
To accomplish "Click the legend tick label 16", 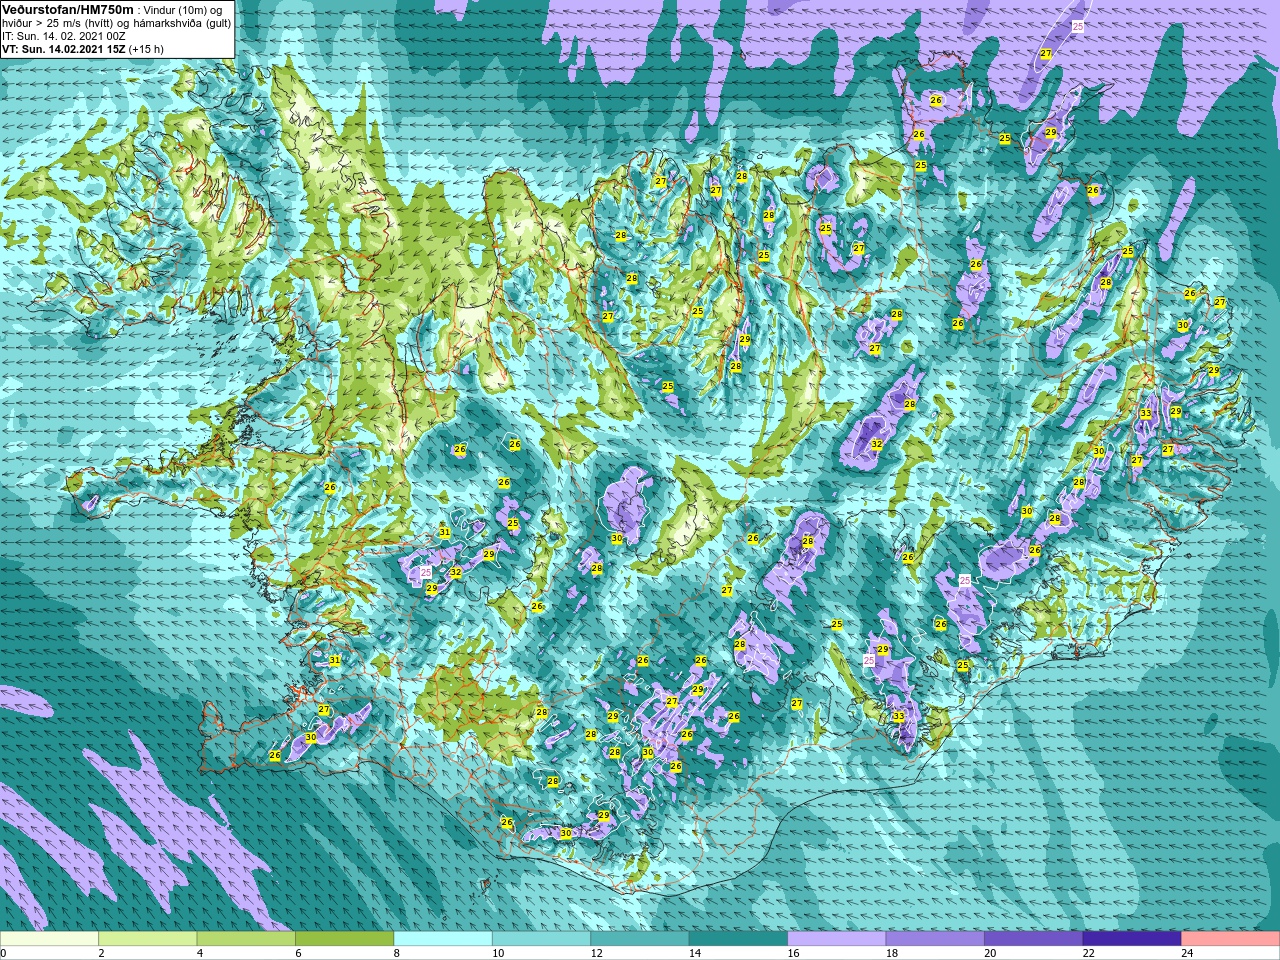I will [794, 953].
